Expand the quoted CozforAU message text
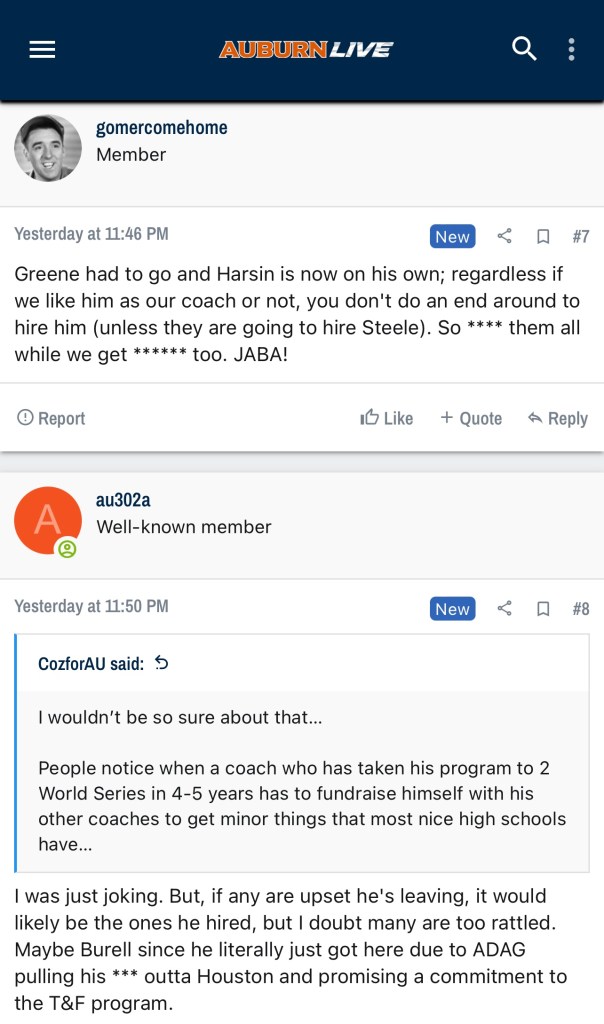Viewport: 604px width, 1024px height. point(302,780)
